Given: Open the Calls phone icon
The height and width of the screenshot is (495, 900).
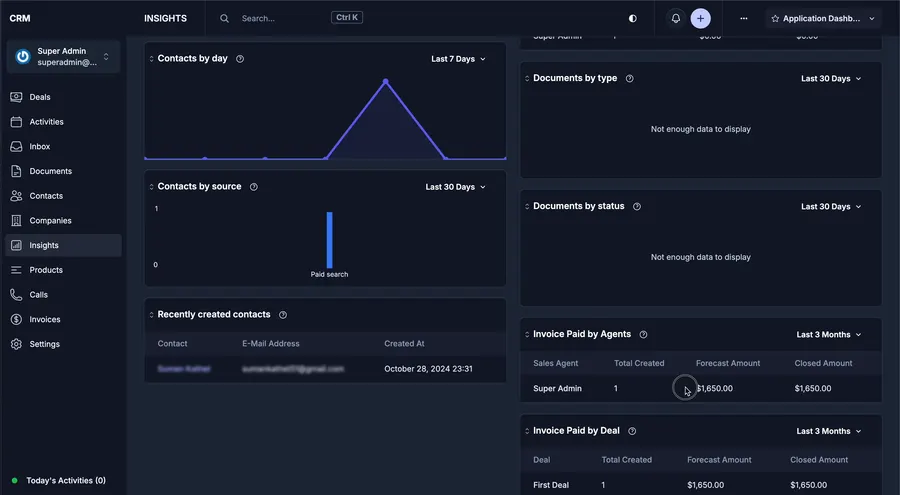Looking at the screenshot, I should pyautogui.click(x=16, y=295).
